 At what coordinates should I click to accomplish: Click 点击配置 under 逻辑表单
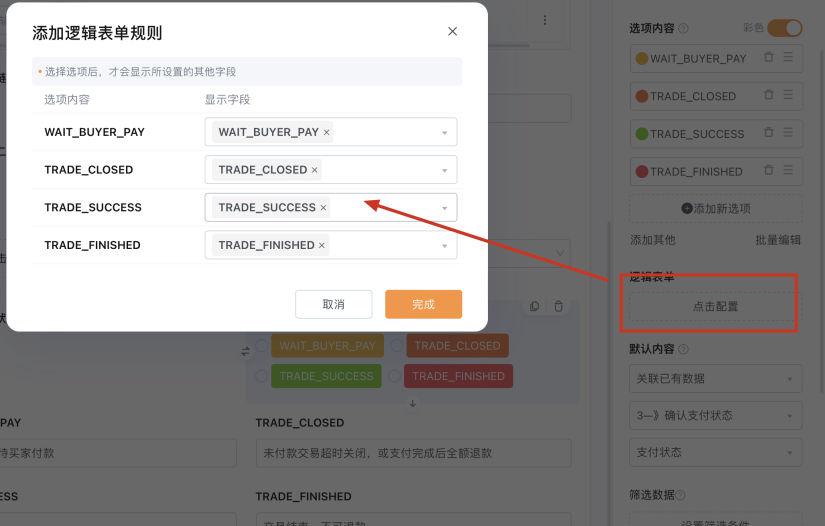click(x=716, y=307)
